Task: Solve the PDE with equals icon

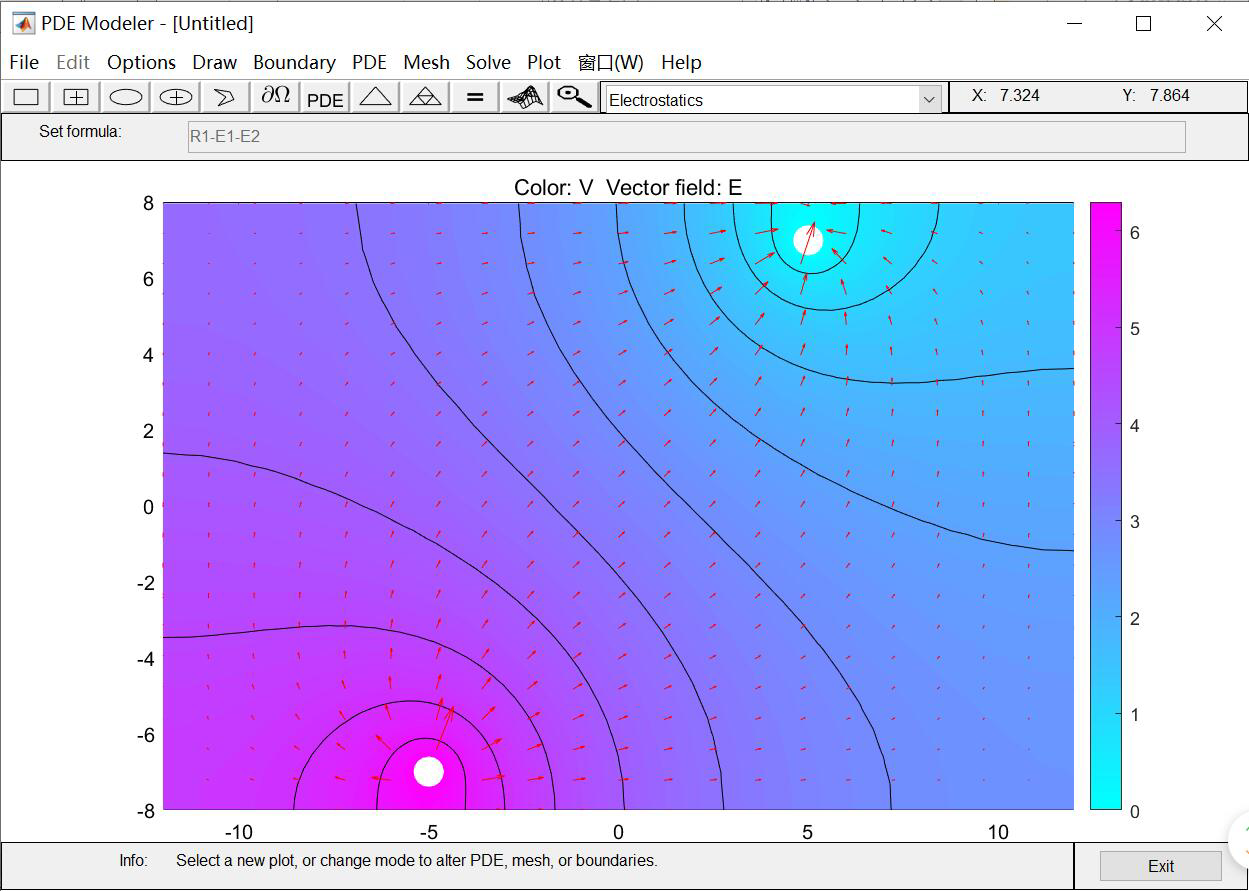Action: pos(475,97)
